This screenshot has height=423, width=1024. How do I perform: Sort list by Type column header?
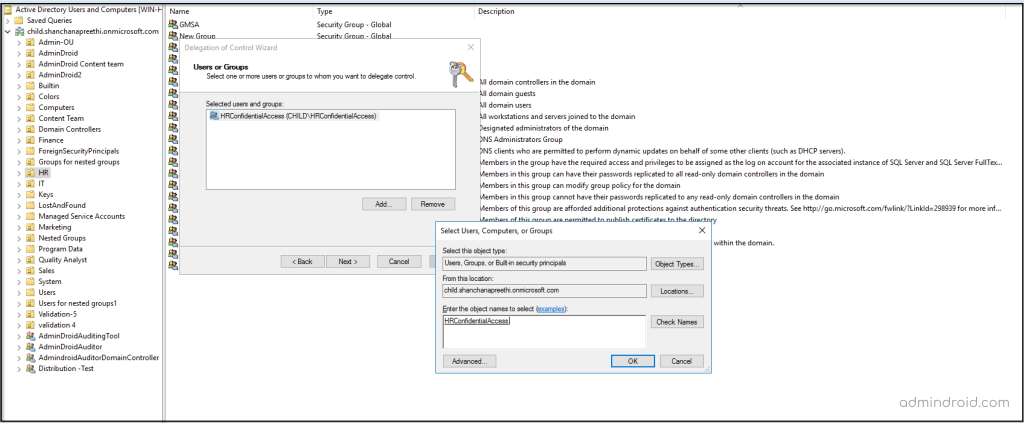[325, 11]
